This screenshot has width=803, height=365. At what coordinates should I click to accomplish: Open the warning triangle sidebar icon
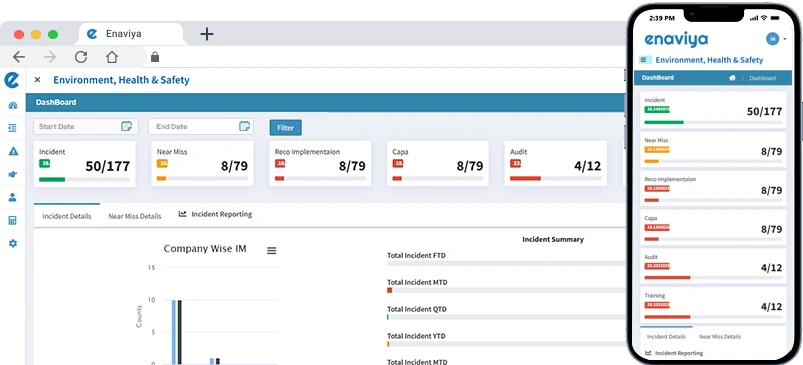pyautogui.click(x=13, y=151)
